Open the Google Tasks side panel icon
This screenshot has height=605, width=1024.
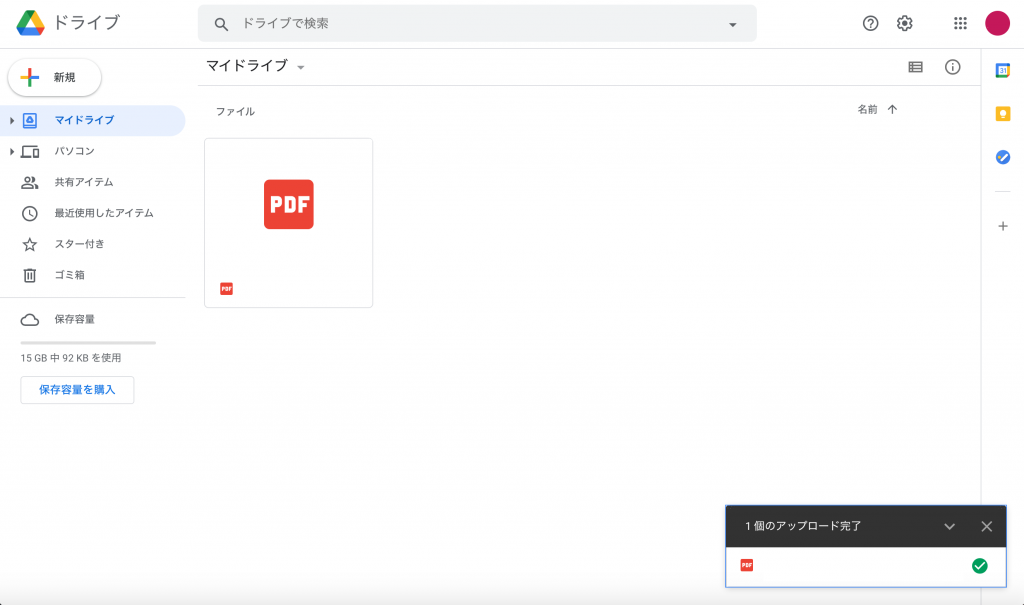(1003, 157)
